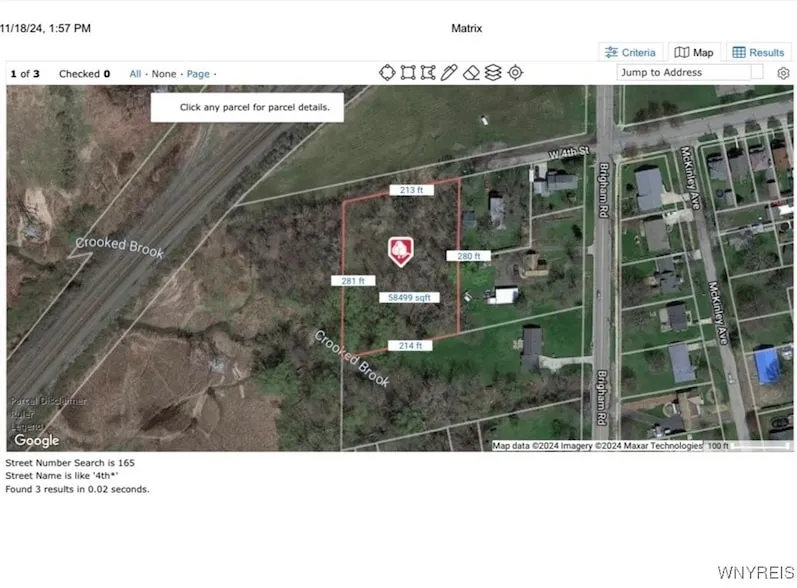Open the Map tab
Image resolution: width=797 pixels, height=588 pixels.
[x=694, y=52]
